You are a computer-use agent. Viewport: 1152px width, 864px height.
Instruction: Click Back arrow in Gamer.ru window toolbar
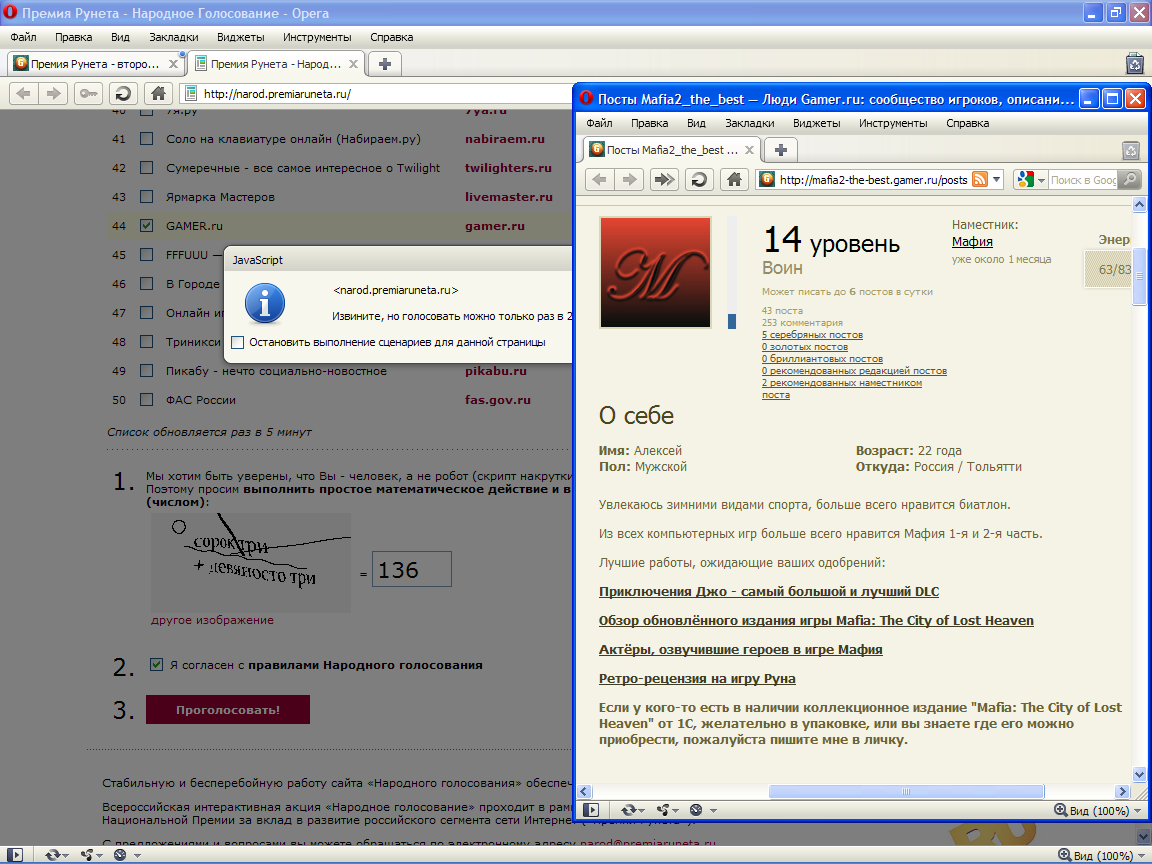click(600, 179)
